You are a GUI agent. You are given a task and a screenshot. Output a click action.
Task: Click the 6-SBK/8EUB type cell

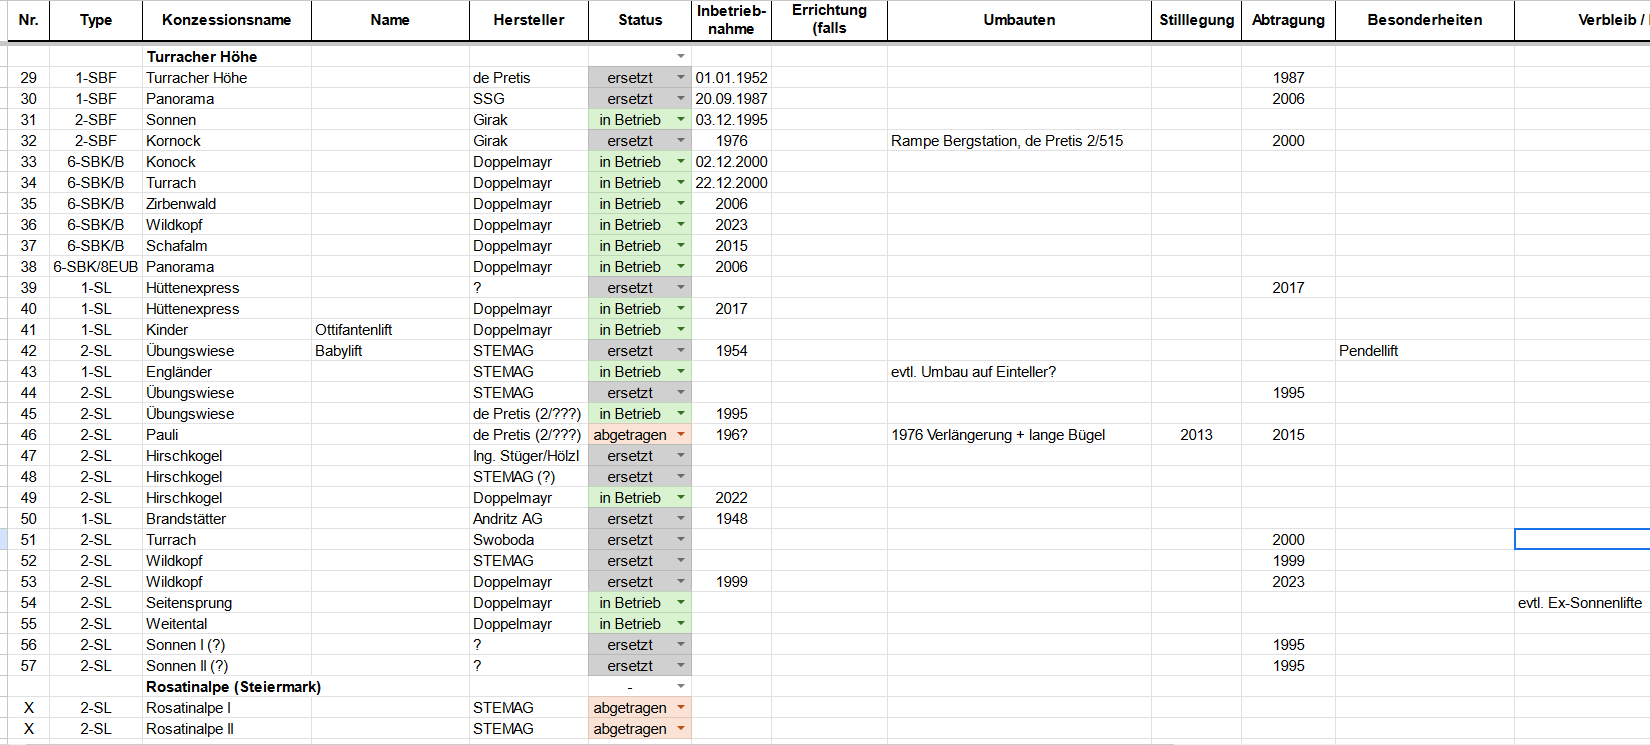96,267
